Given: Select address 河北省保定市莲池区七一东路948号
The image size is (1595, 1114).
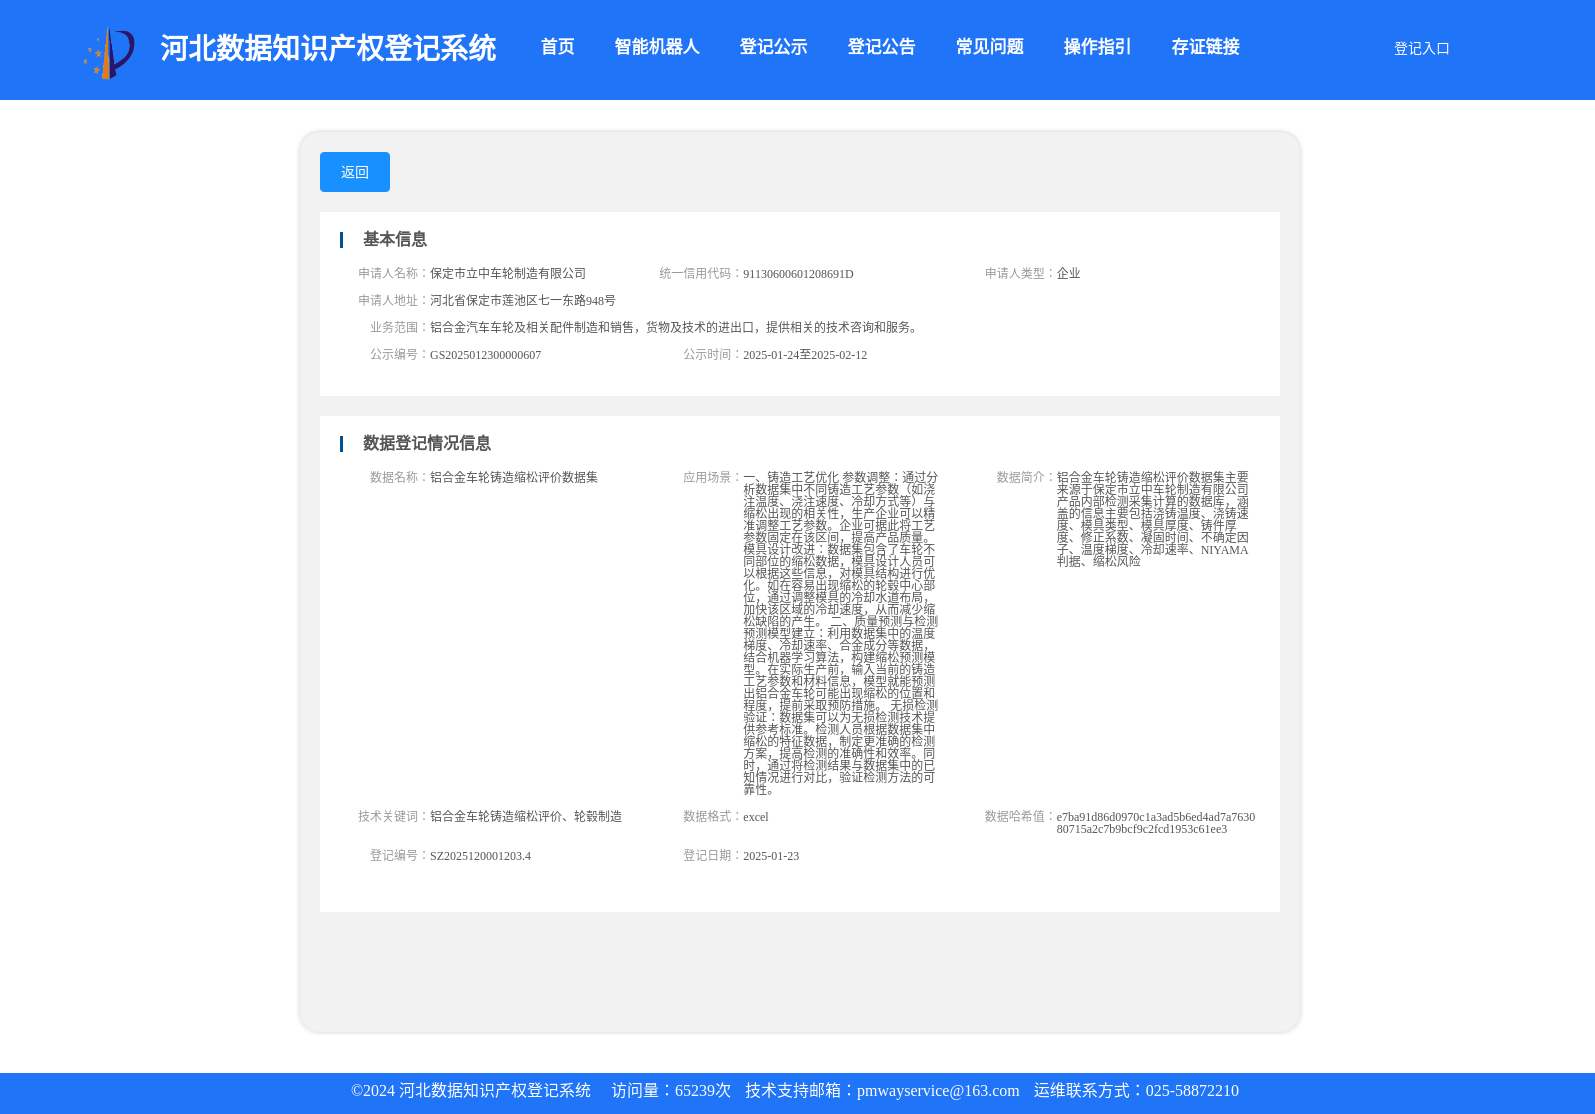Looking at the screenshot, I should pos(523,300).
